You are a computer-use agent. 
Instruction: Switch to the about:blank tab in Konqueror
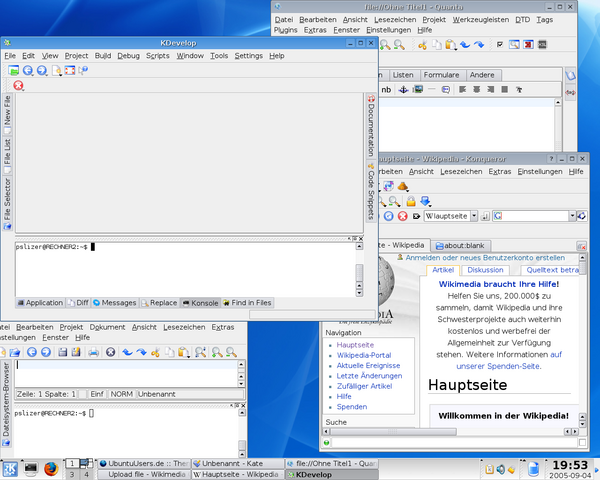[x=463, y=245]
